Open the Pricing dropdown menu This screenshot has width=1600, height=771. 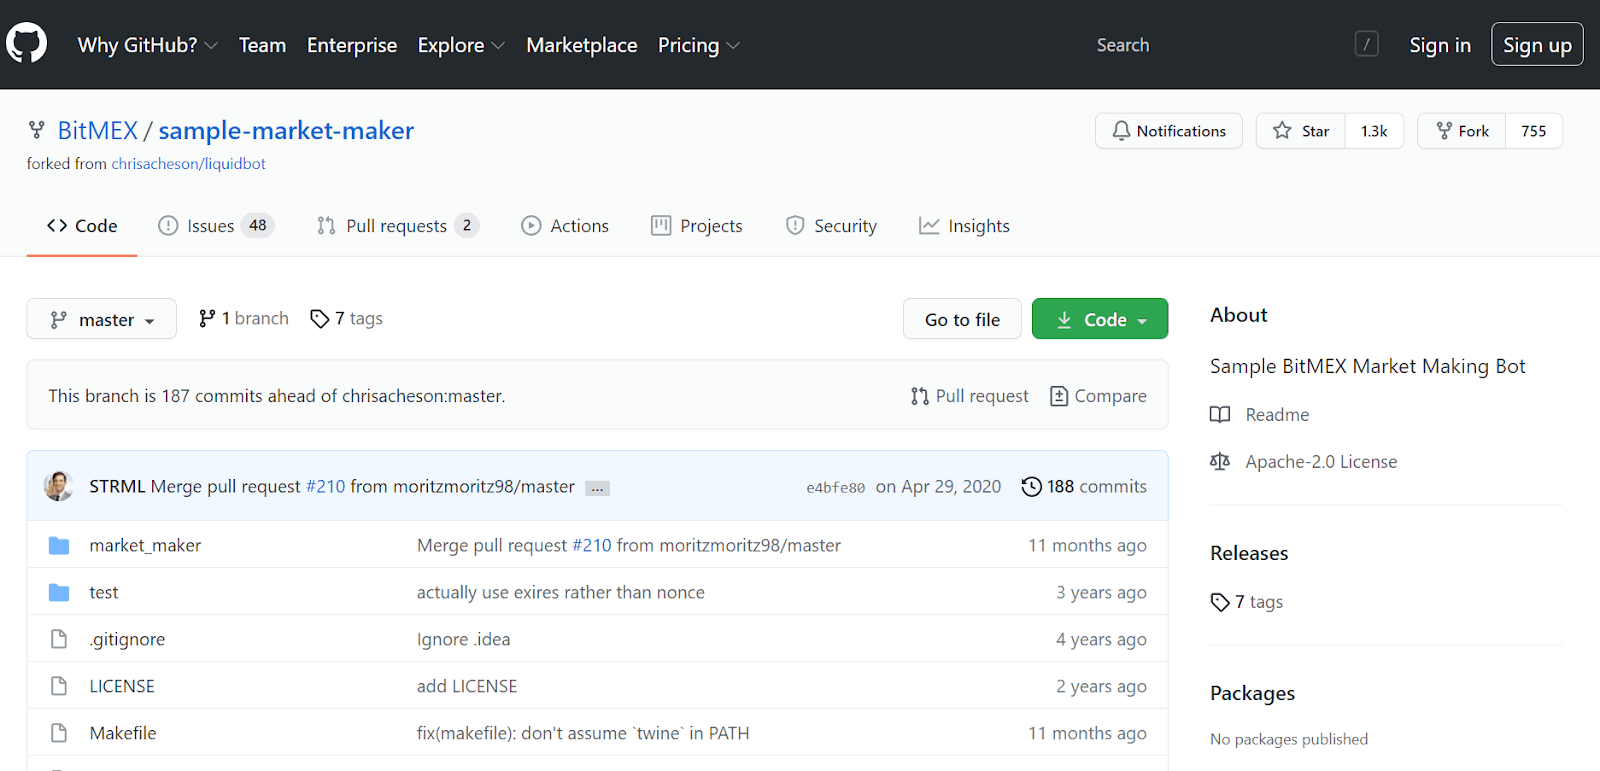(699, 45)
